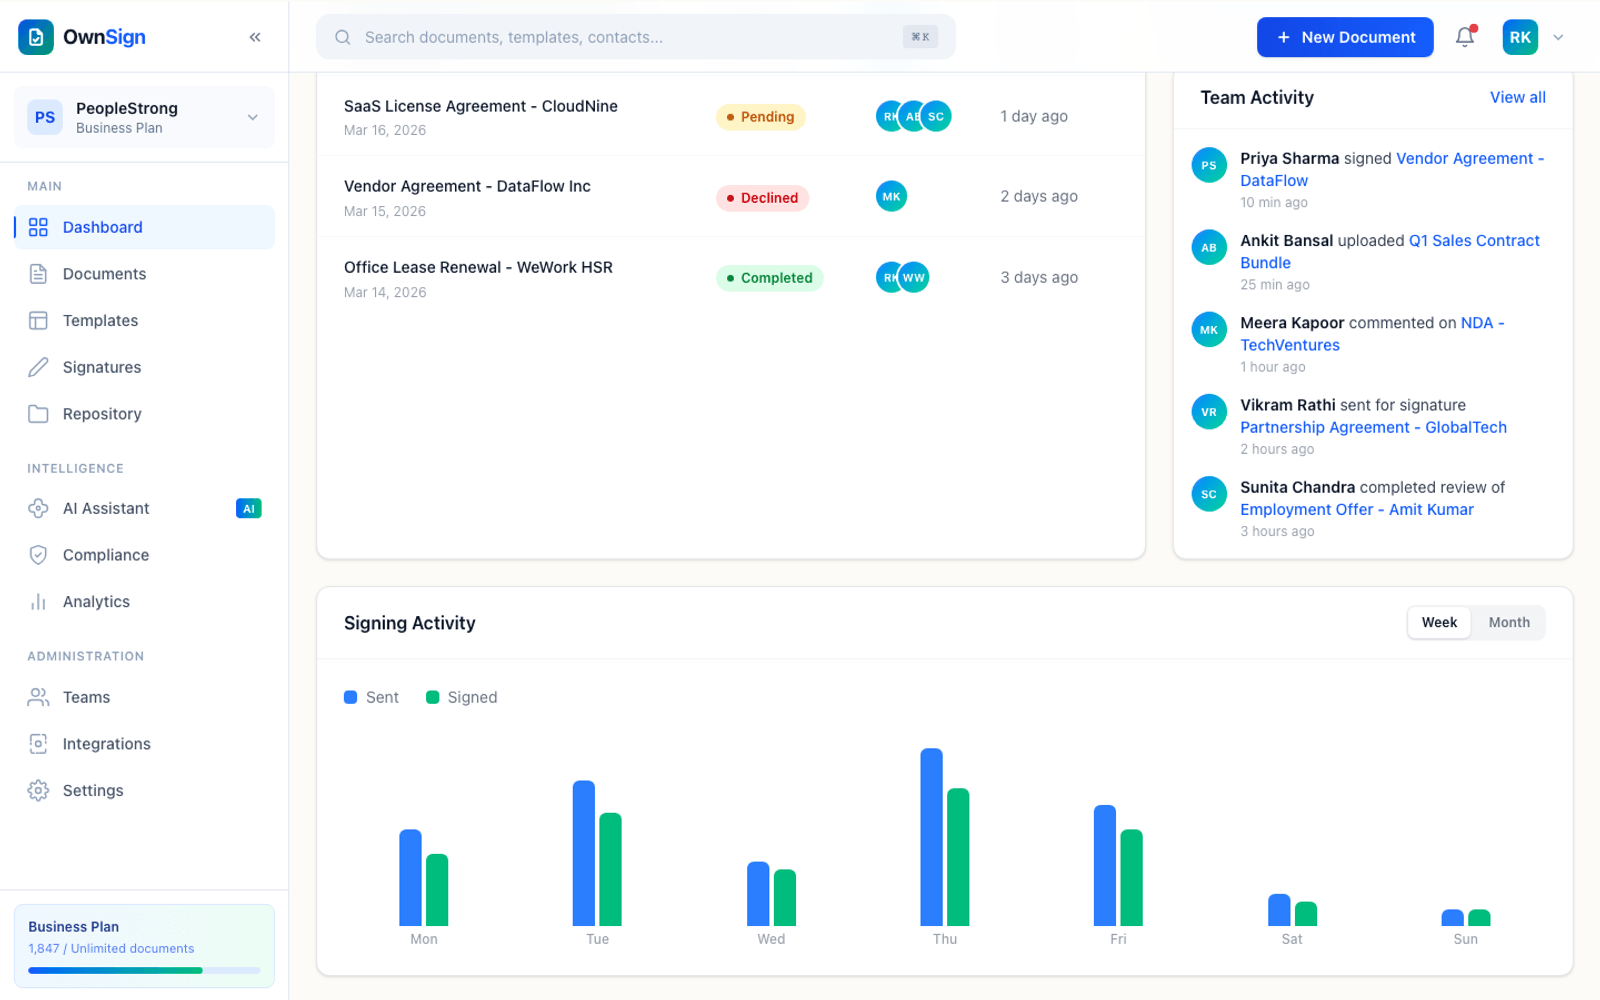Click the Dashboard grid icon
This screenshot has width=1600, height=1000.
pos(38,227)
